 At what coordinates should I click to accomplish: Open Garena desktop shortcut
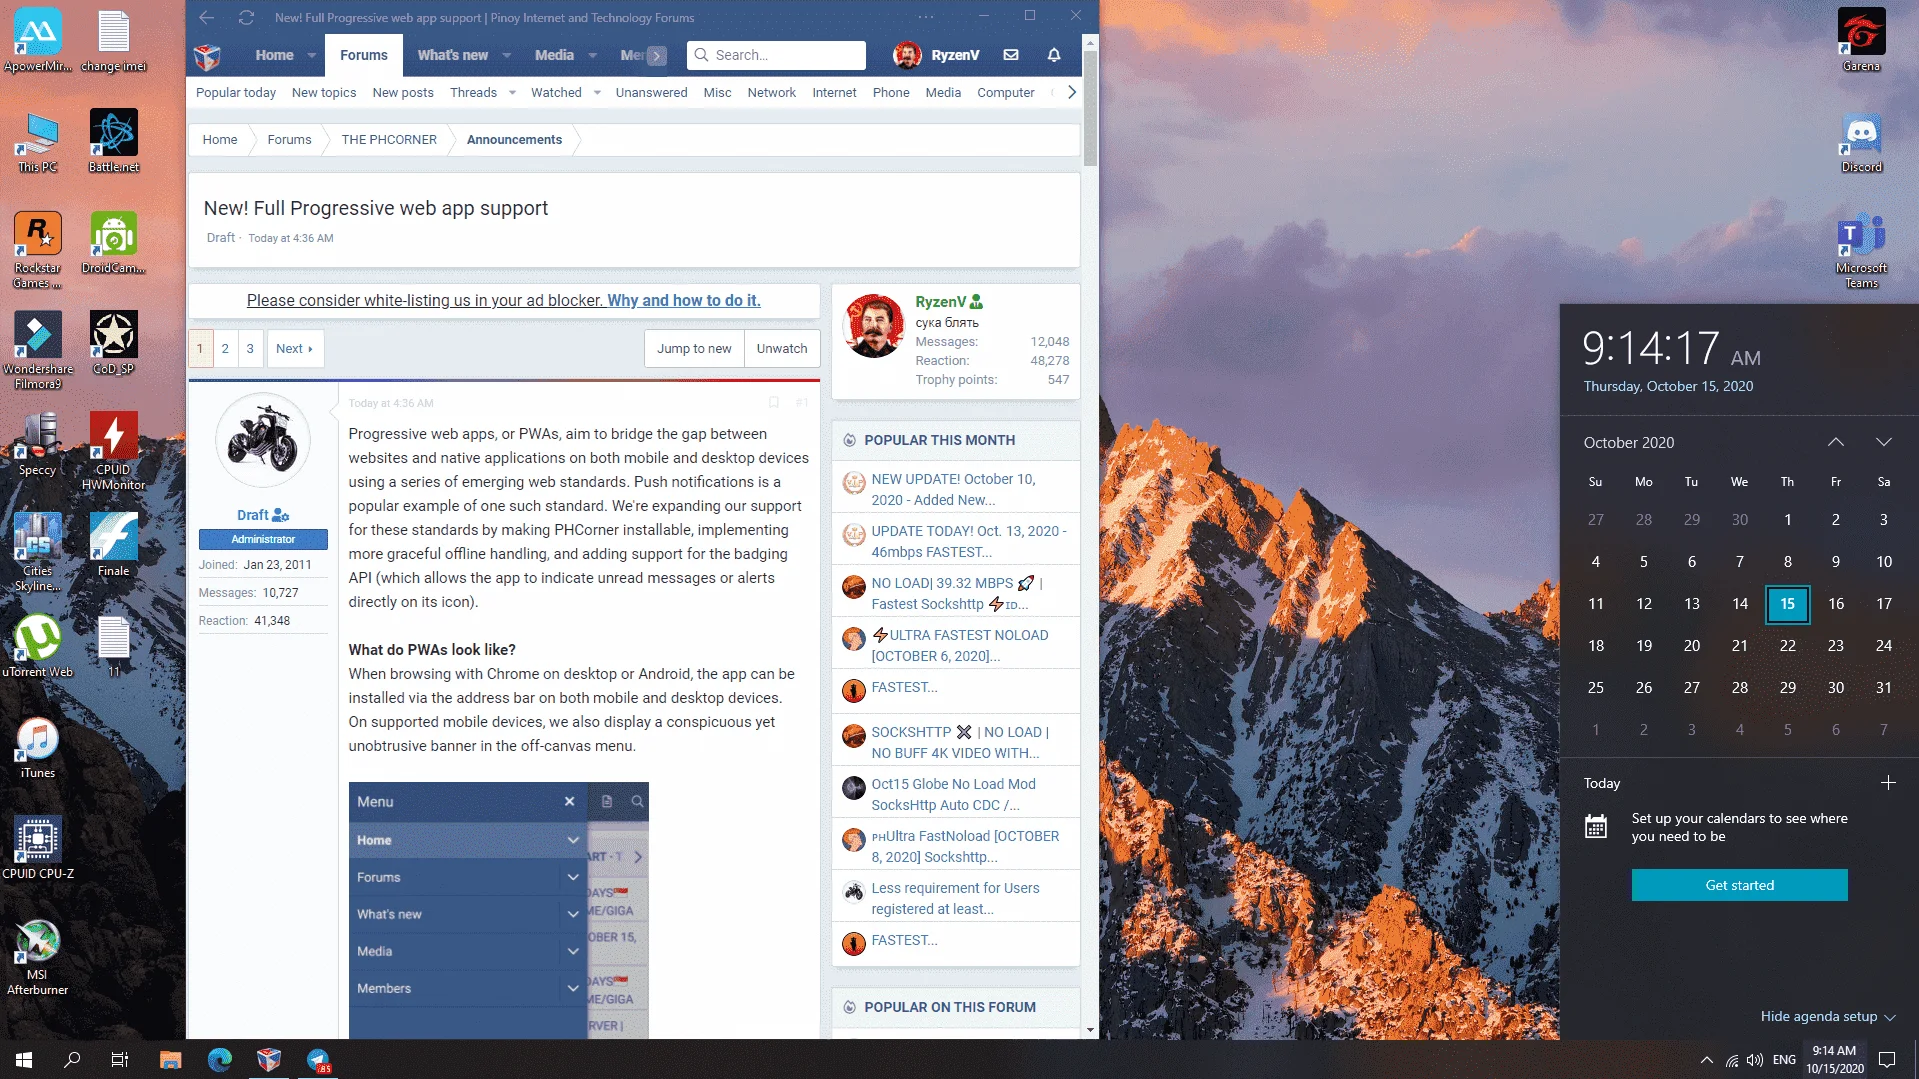(1861, 40)
